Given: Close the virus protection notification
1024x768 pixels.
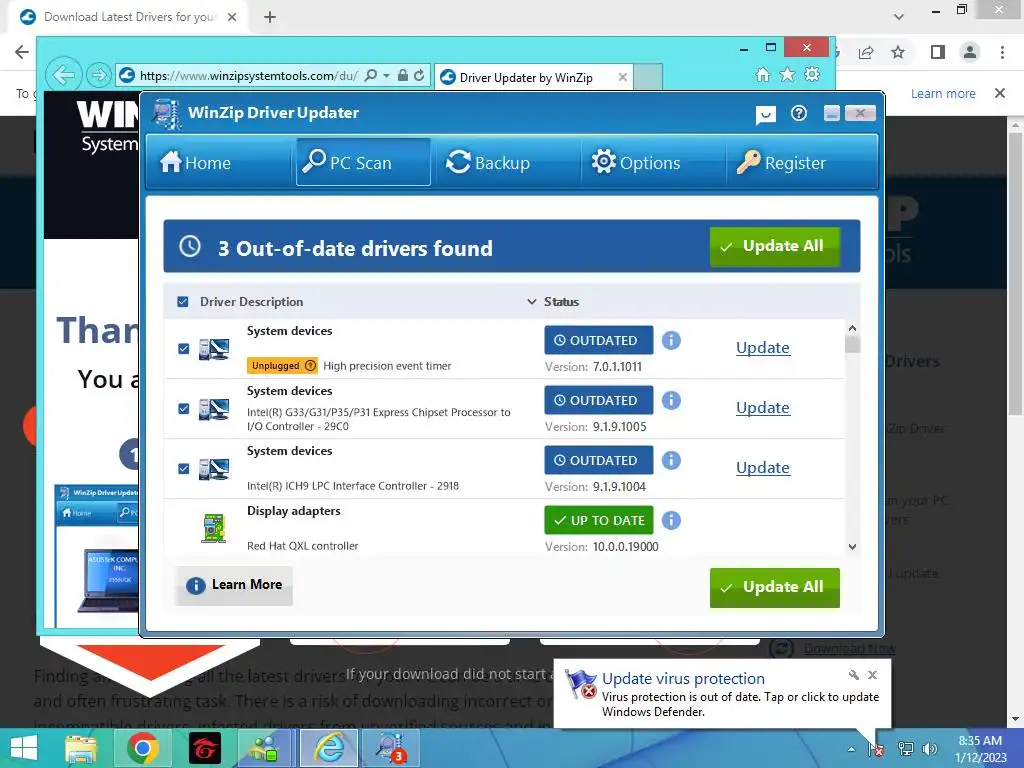Looking at the screenshot, I should pyautogui.click(x=872, y=675).
